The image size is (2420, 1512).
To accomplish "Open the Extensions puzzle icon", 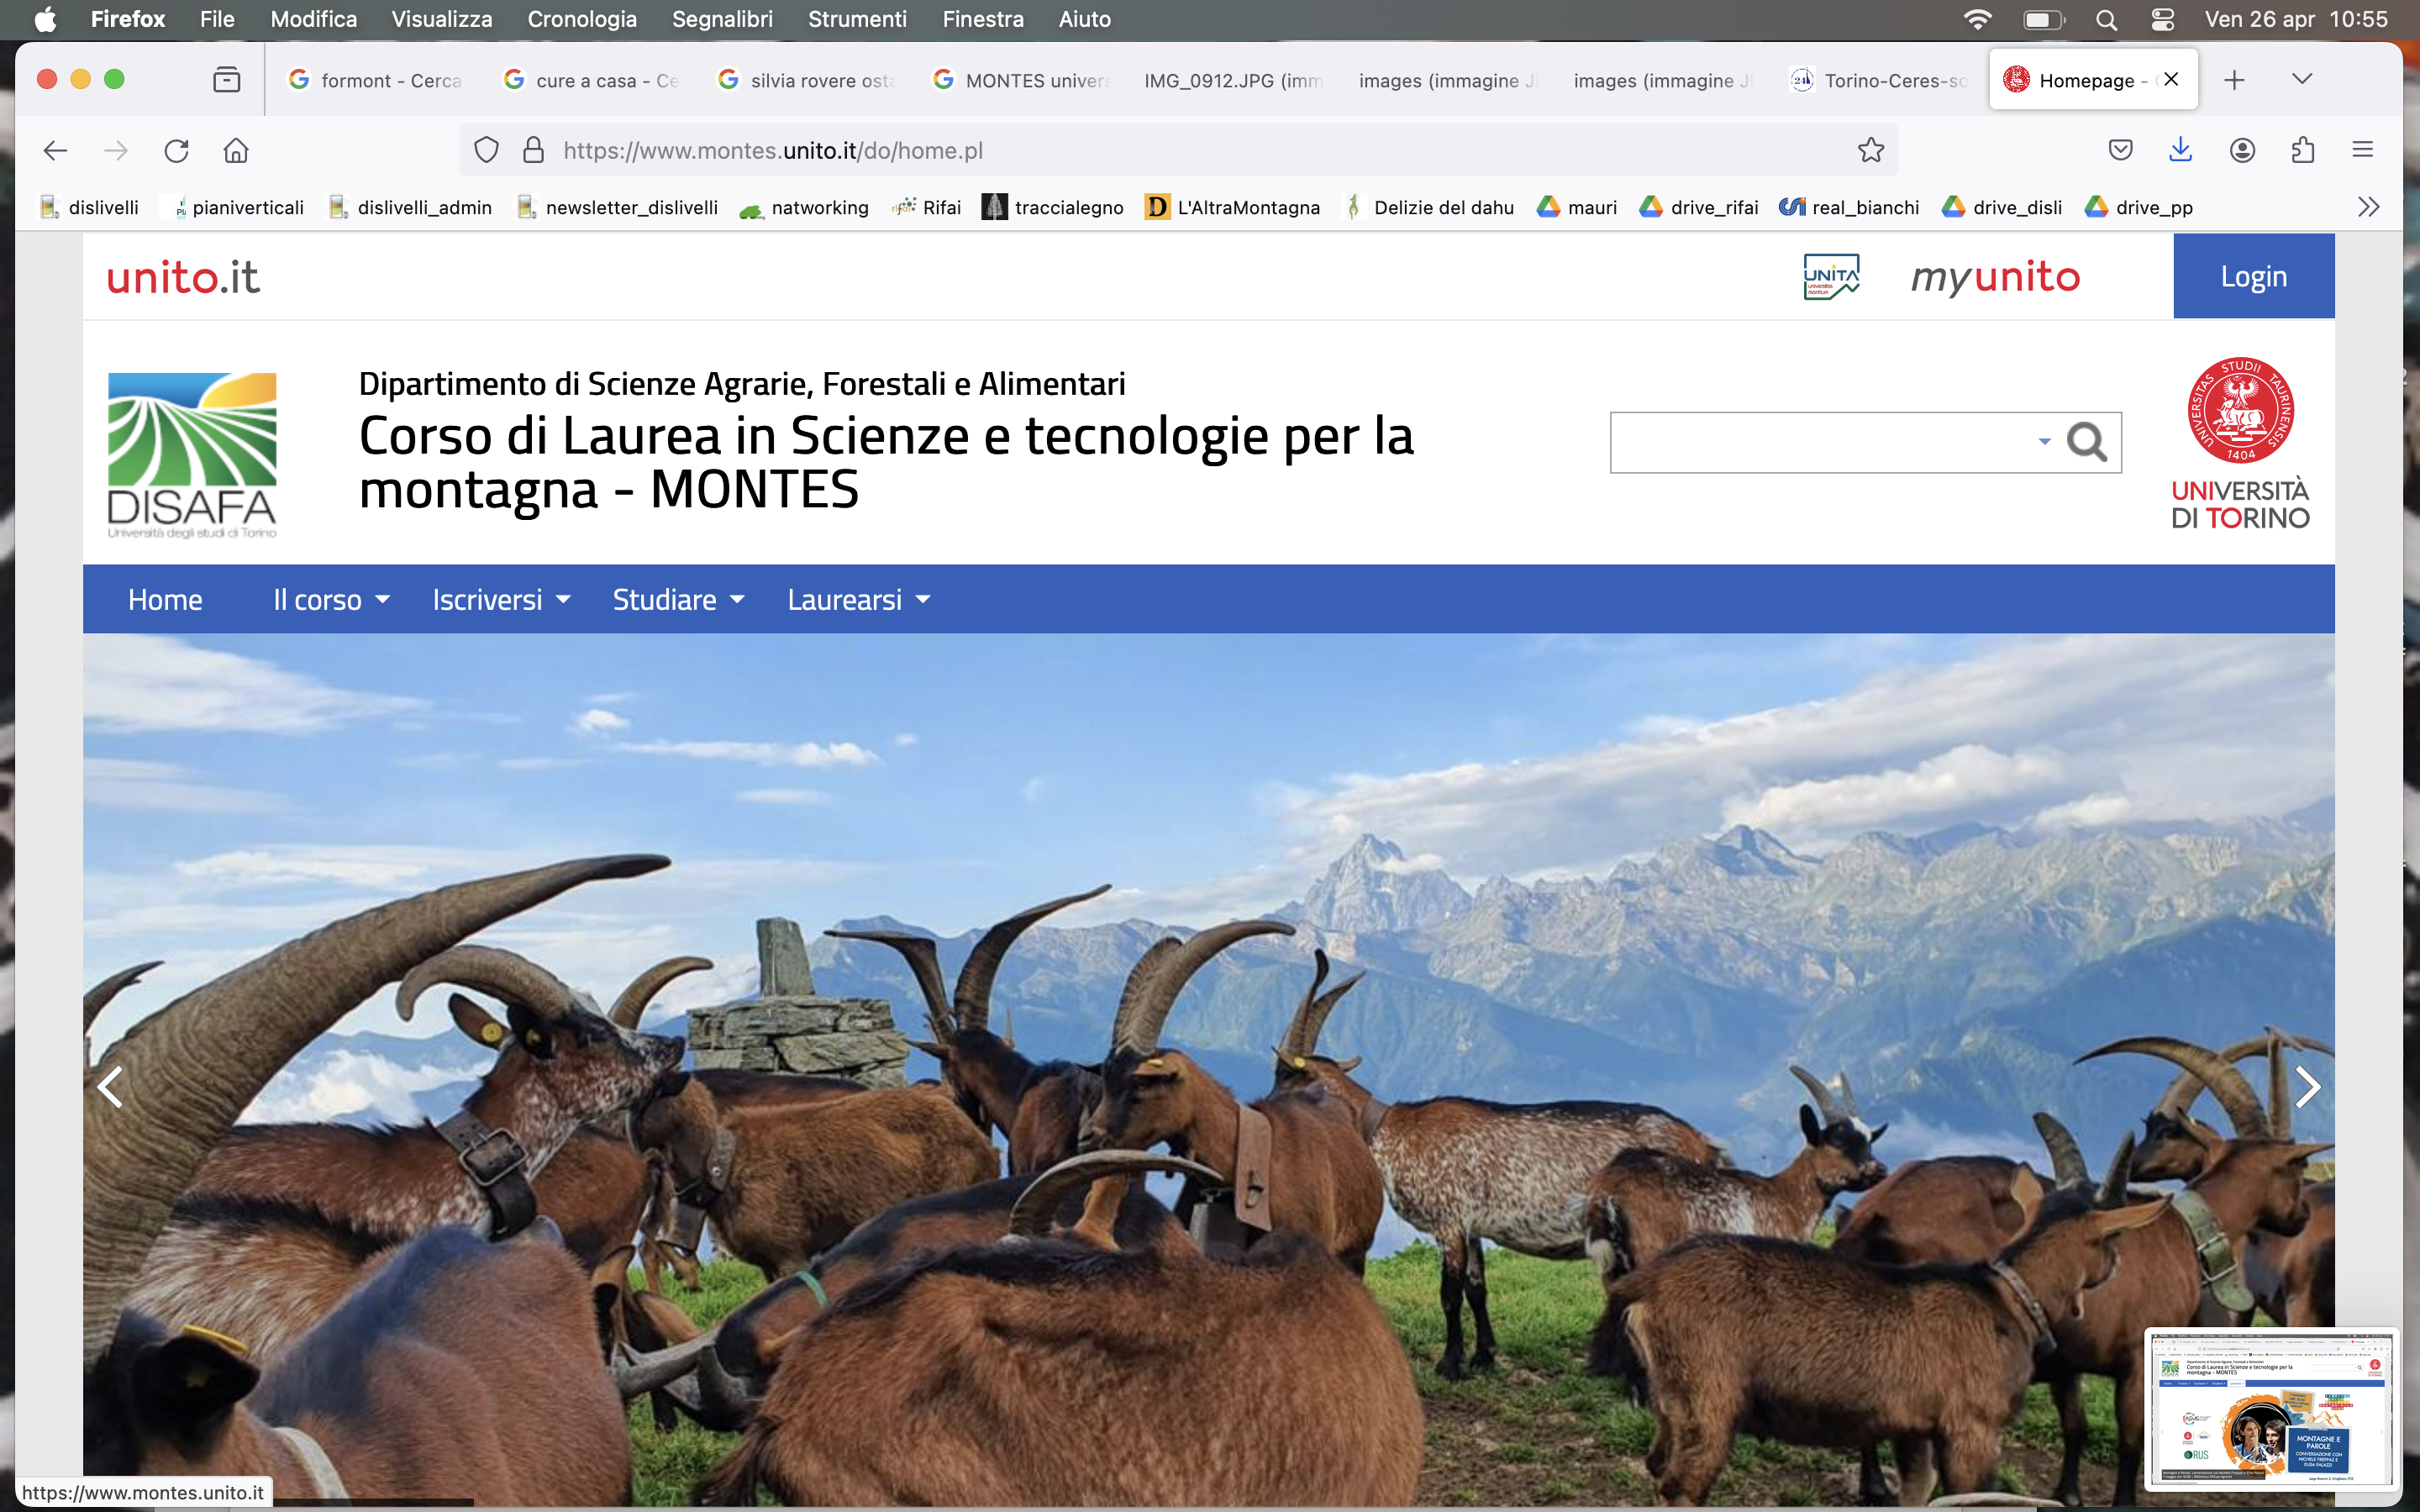I will click(x=2302, y=150).
